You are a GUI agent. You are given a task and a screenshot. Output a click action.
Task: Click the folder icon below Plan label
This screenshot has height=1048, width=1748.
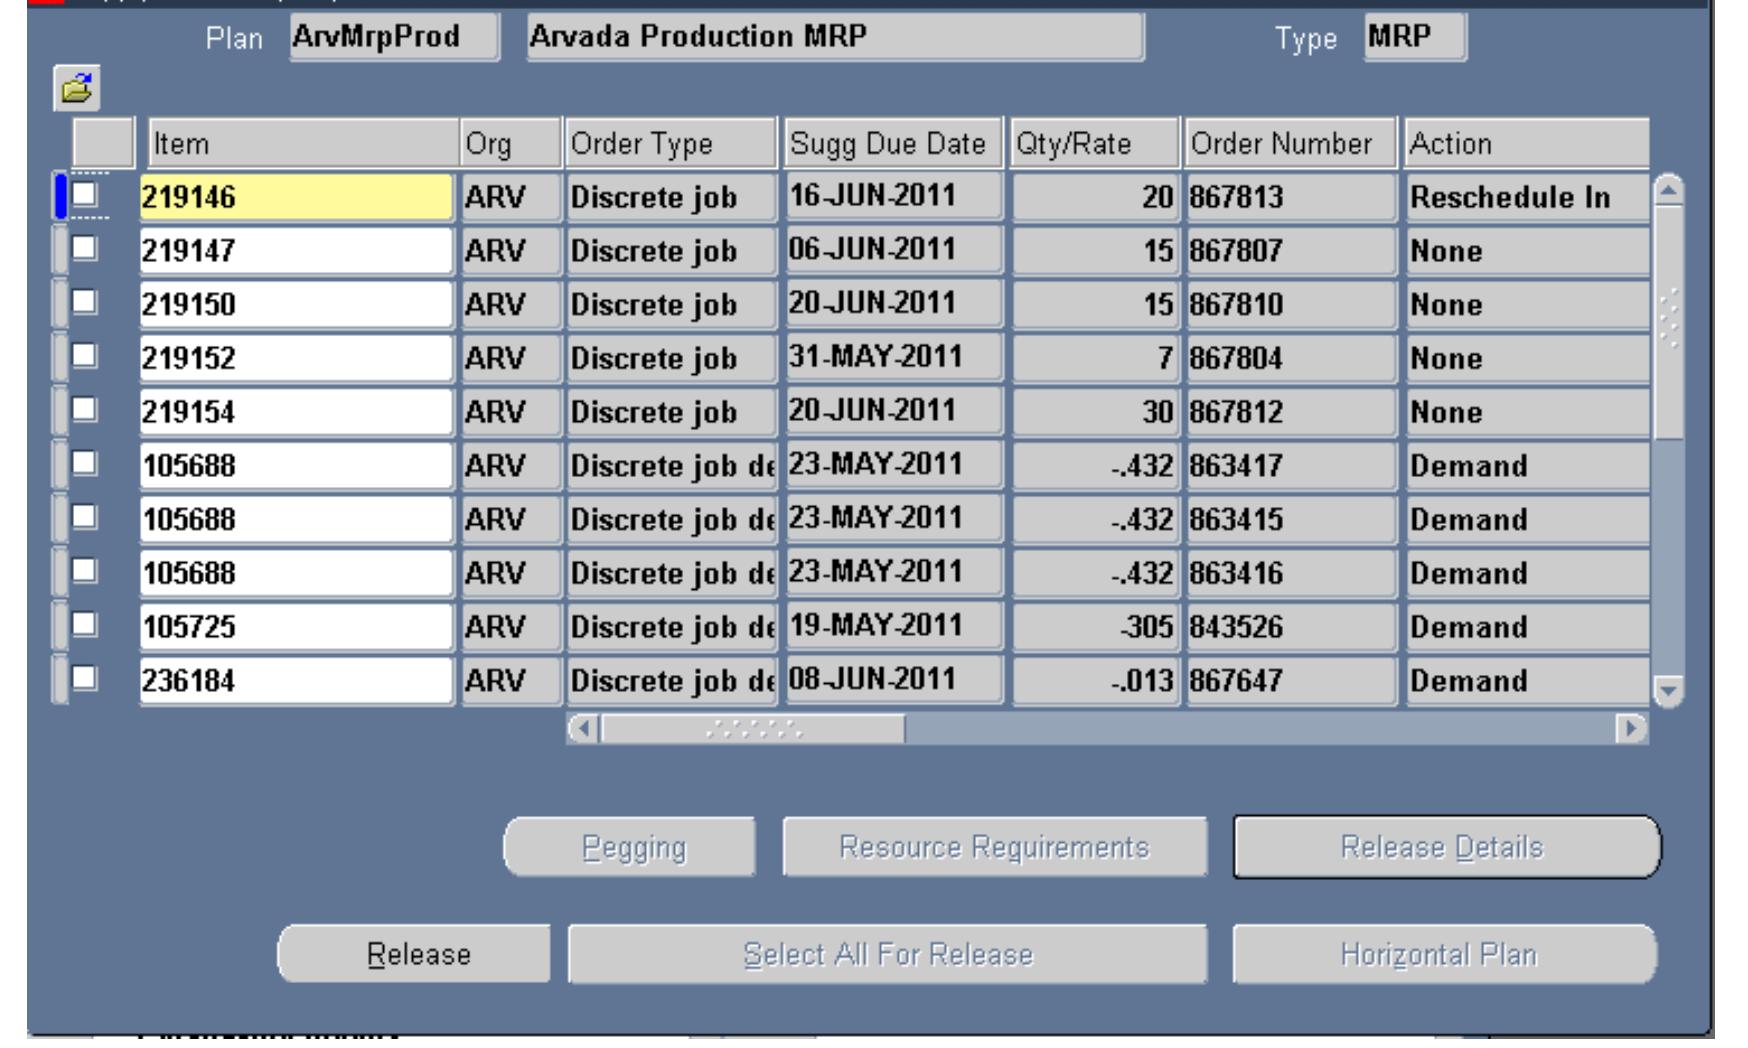pos(77,89)
